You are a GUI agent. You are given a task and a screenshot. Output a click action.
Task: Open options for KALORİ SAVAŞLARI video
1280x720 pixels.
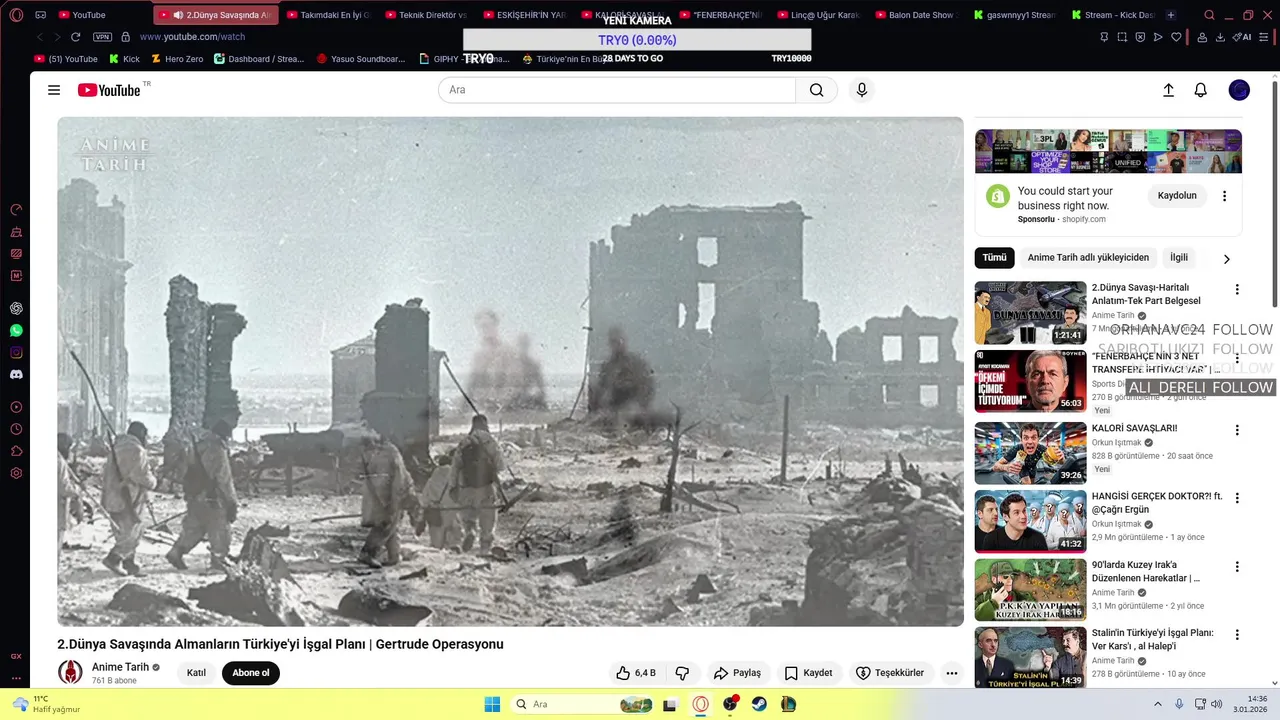1237,430
